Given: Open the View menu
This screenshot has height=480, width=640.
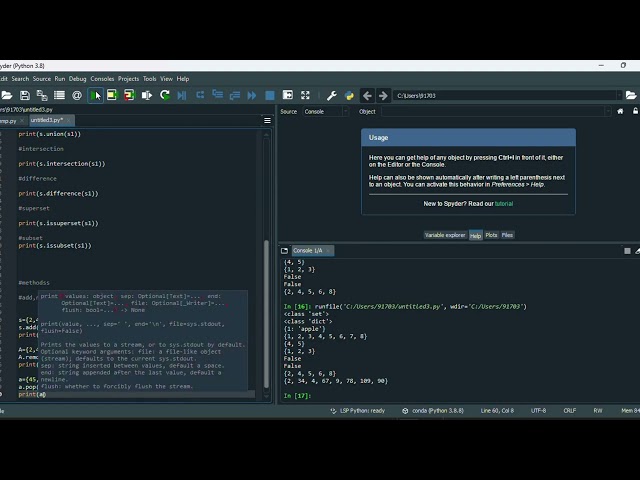Looking at the screenshot, I should (x=166, y=79).
